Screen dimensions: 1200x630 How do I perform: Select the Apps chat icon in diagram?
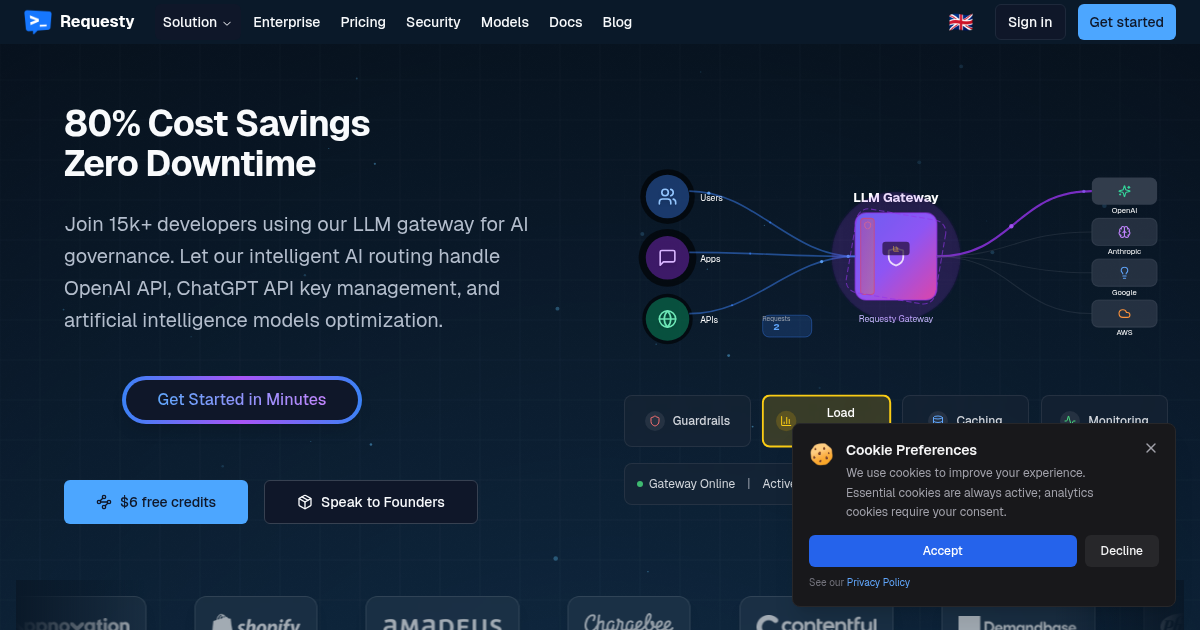point(668,258)
